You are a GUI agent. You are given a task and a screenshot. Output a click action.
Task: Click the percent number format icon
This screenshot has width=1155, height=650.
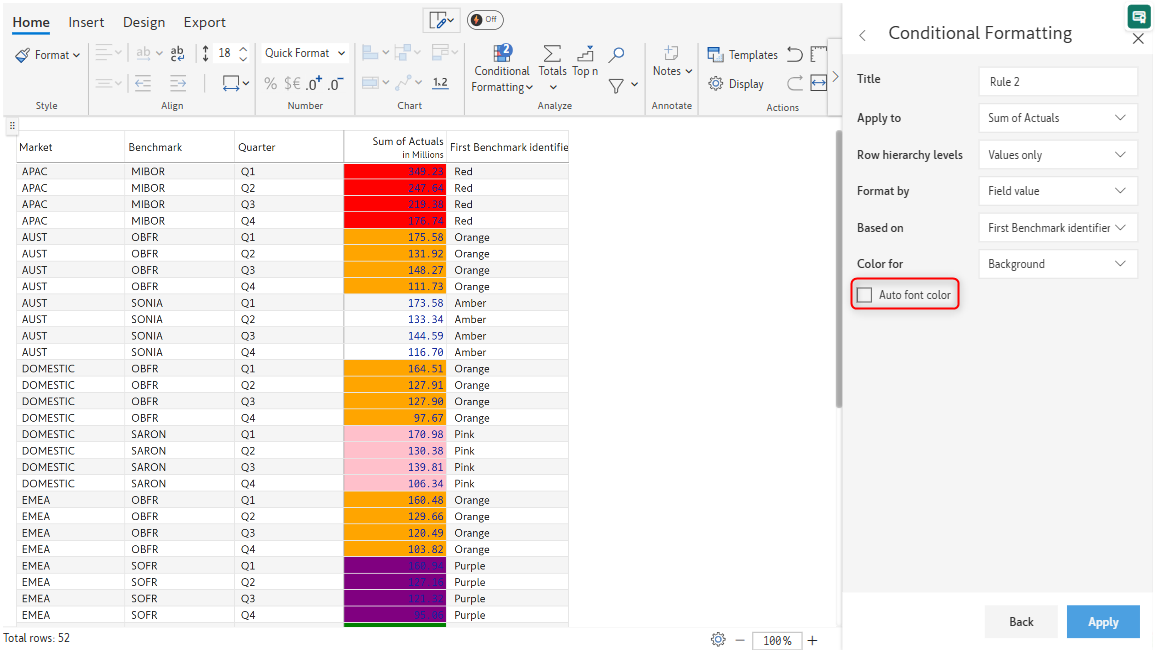pyautogui.click(x=270, y=84)
